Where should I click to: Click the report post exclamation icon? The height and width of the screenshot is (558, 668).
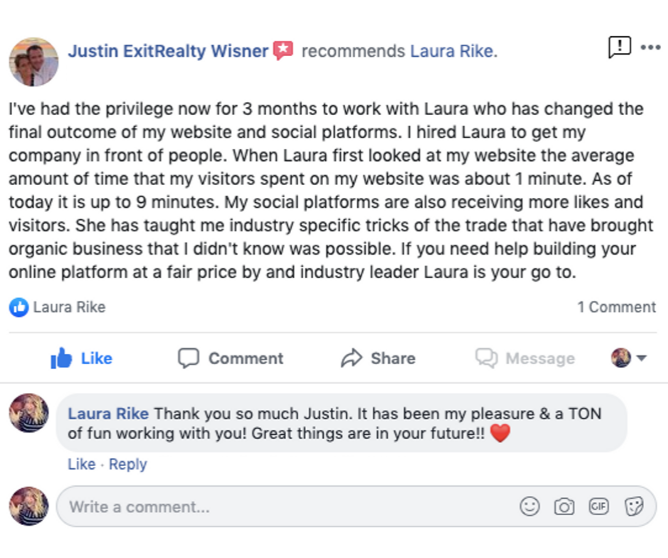coord(619,46)
